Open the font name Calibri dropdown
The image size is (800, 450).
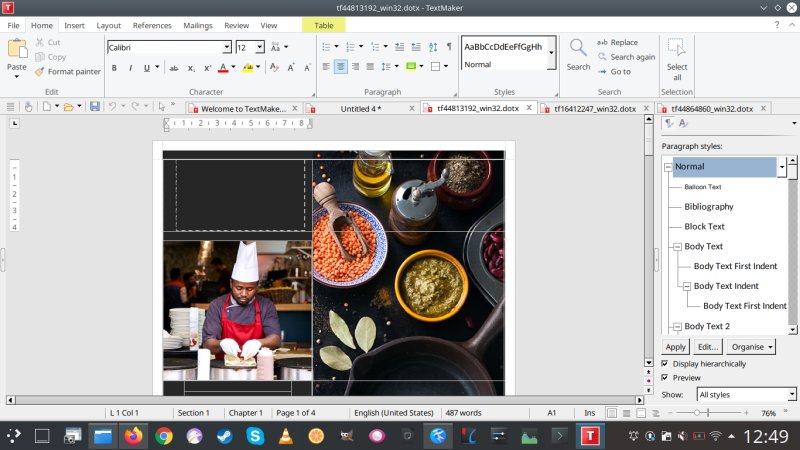pos(227,47)
